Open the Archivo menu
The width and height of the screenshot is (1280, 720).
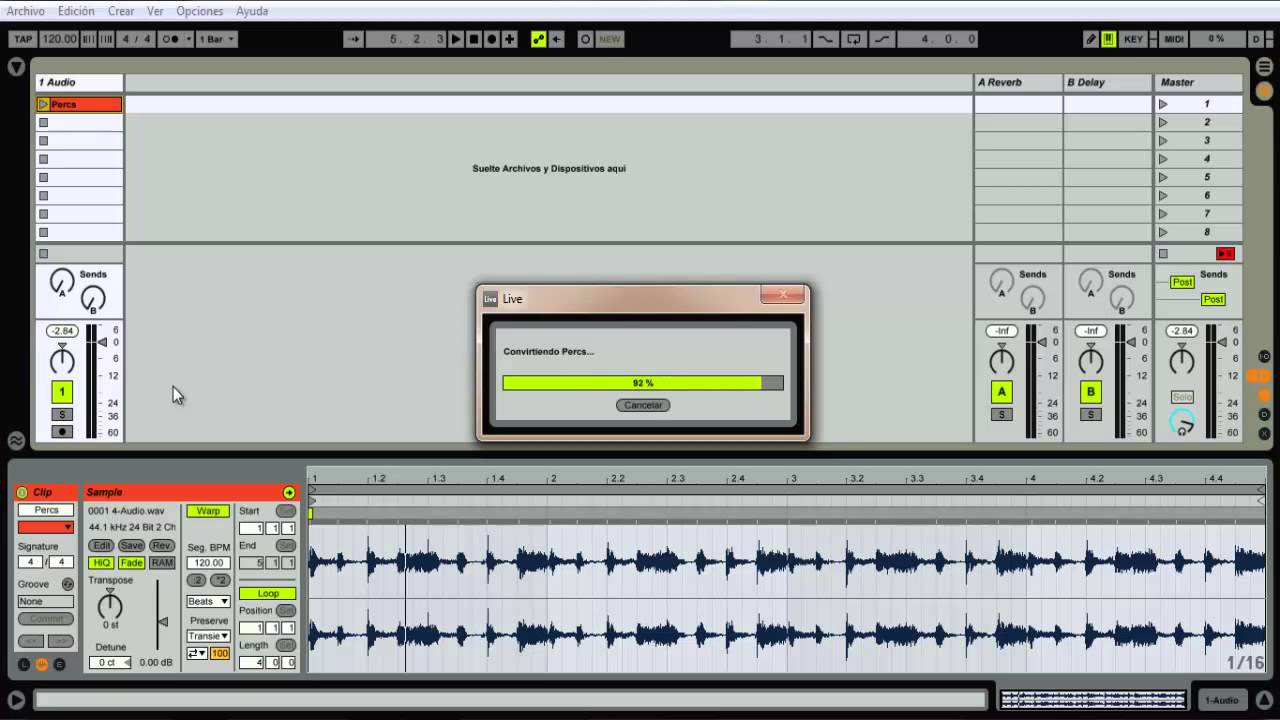[x=26, y=11]
